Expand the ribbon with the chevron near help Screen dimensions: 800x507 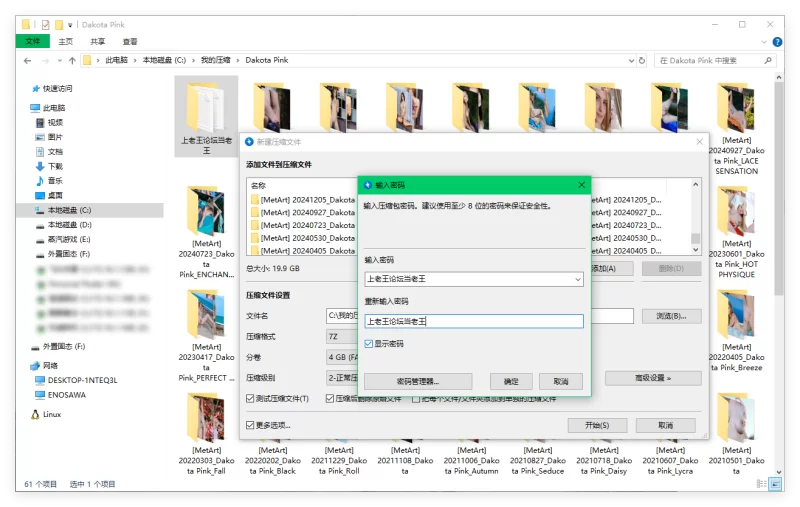click(764, 42)
